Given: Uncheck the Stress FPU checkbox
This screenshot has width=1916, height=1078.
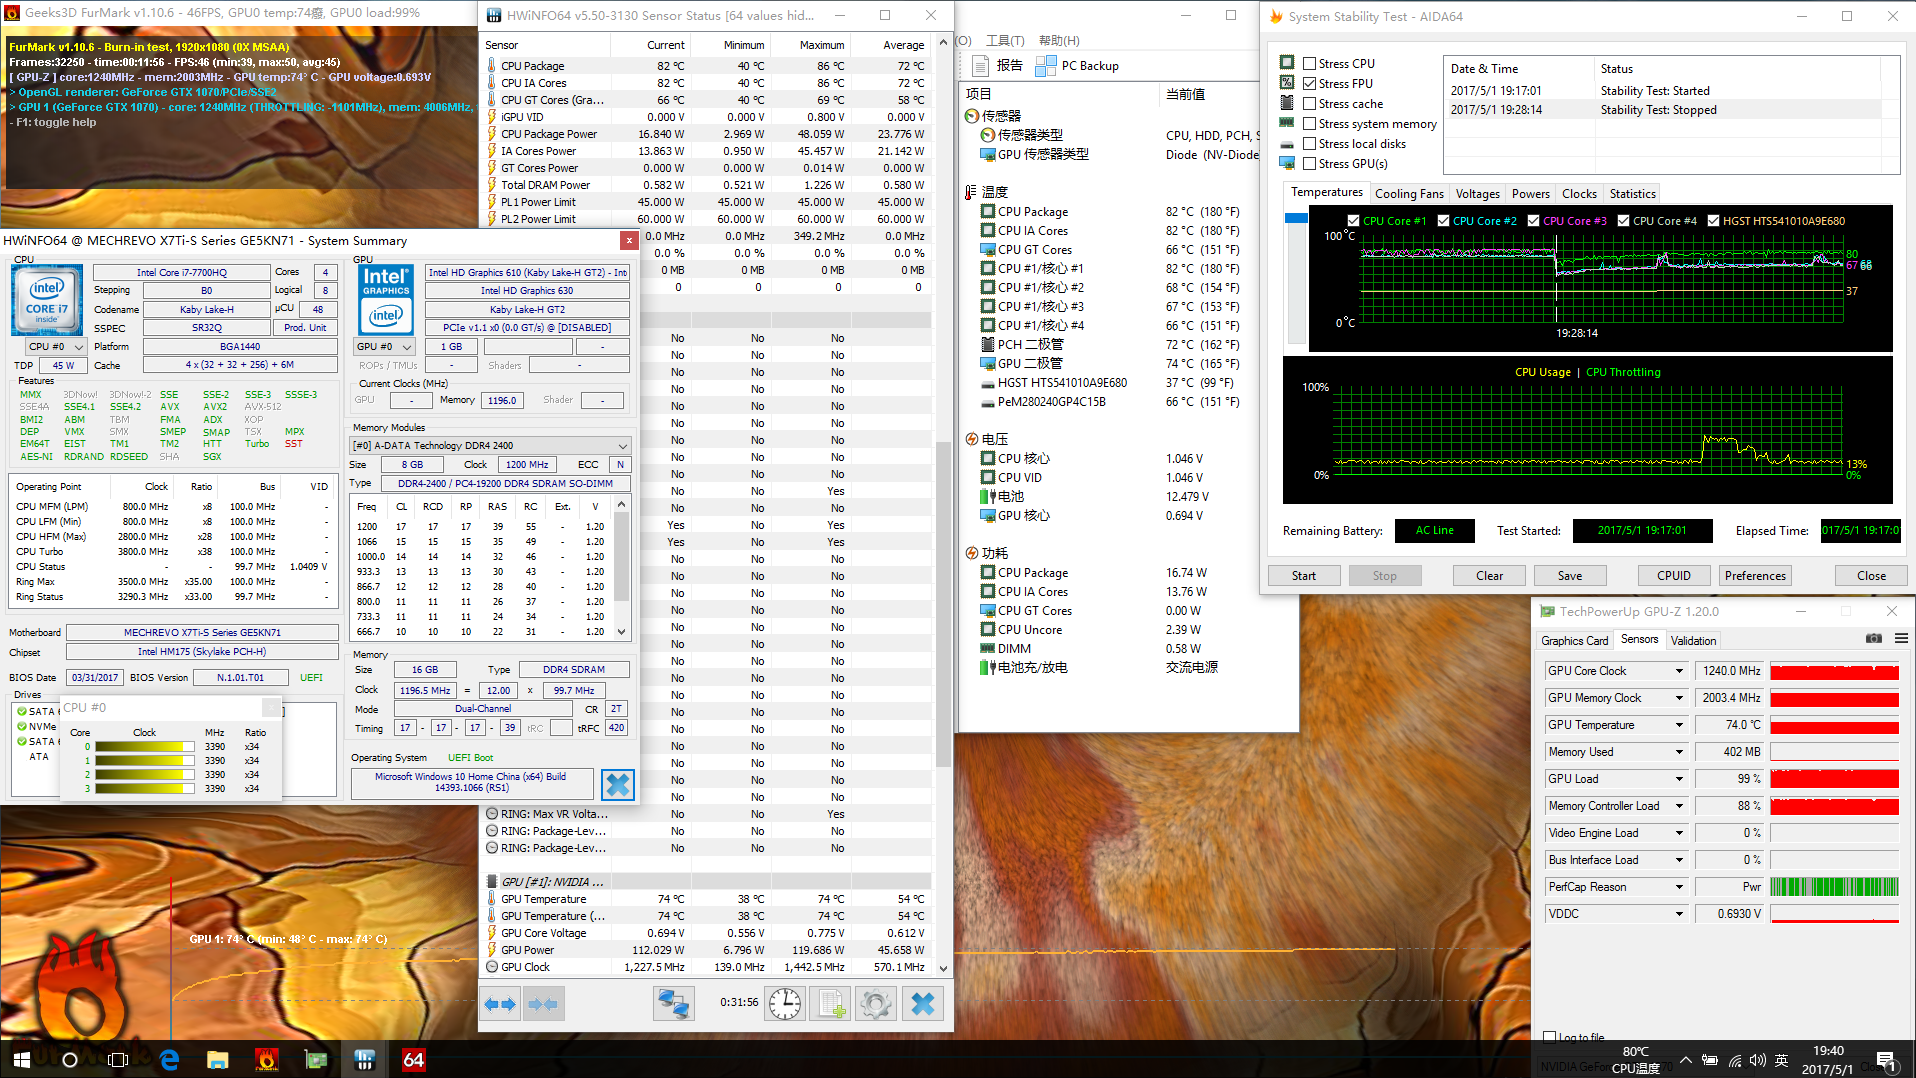Looking at the screenshot, I should (1309, 84).
